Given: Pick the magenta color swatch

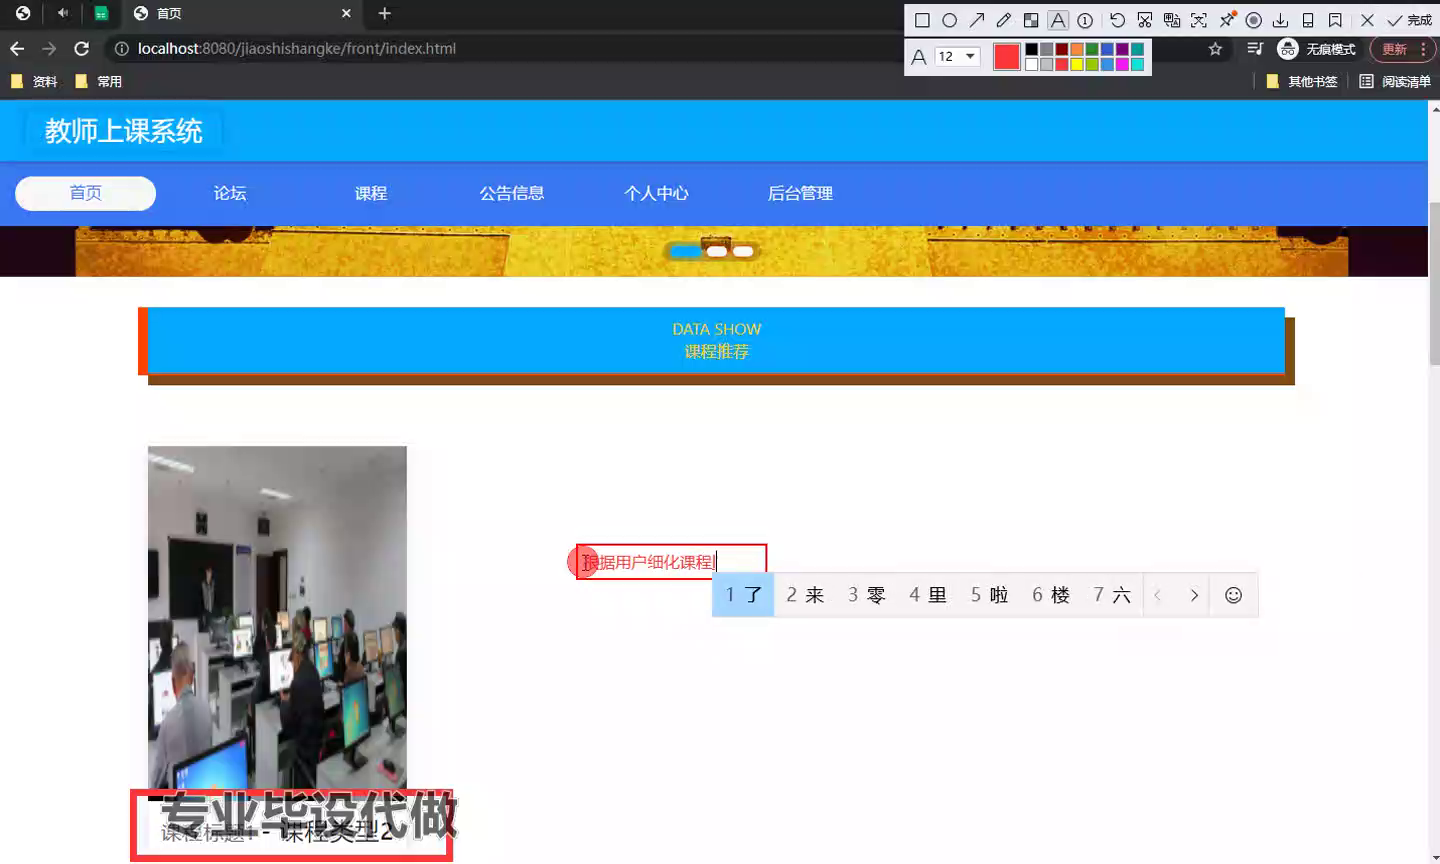Looking at the screenshot, I should [x=1122, y=64].
